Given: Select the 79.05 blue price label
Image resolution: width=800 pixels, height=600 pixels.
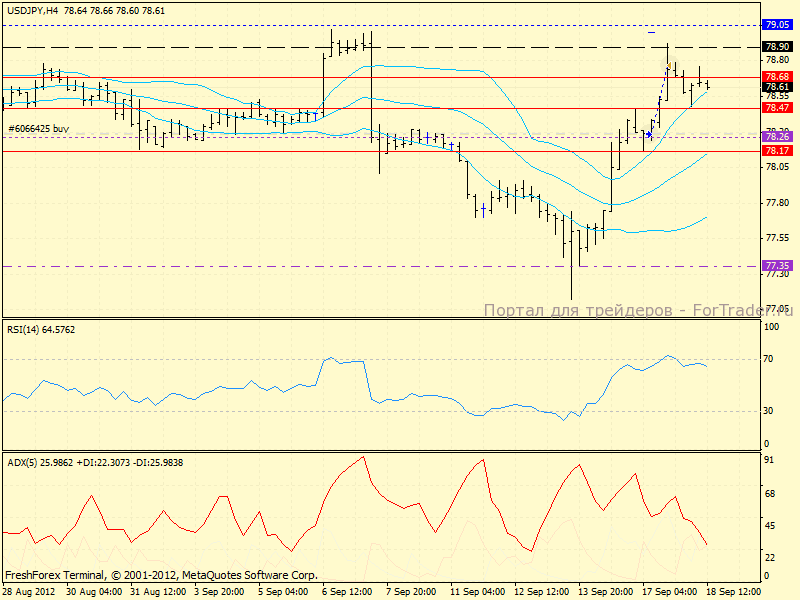Looking at the screenshot, I should pyautogui.click(x=777, y=24).
